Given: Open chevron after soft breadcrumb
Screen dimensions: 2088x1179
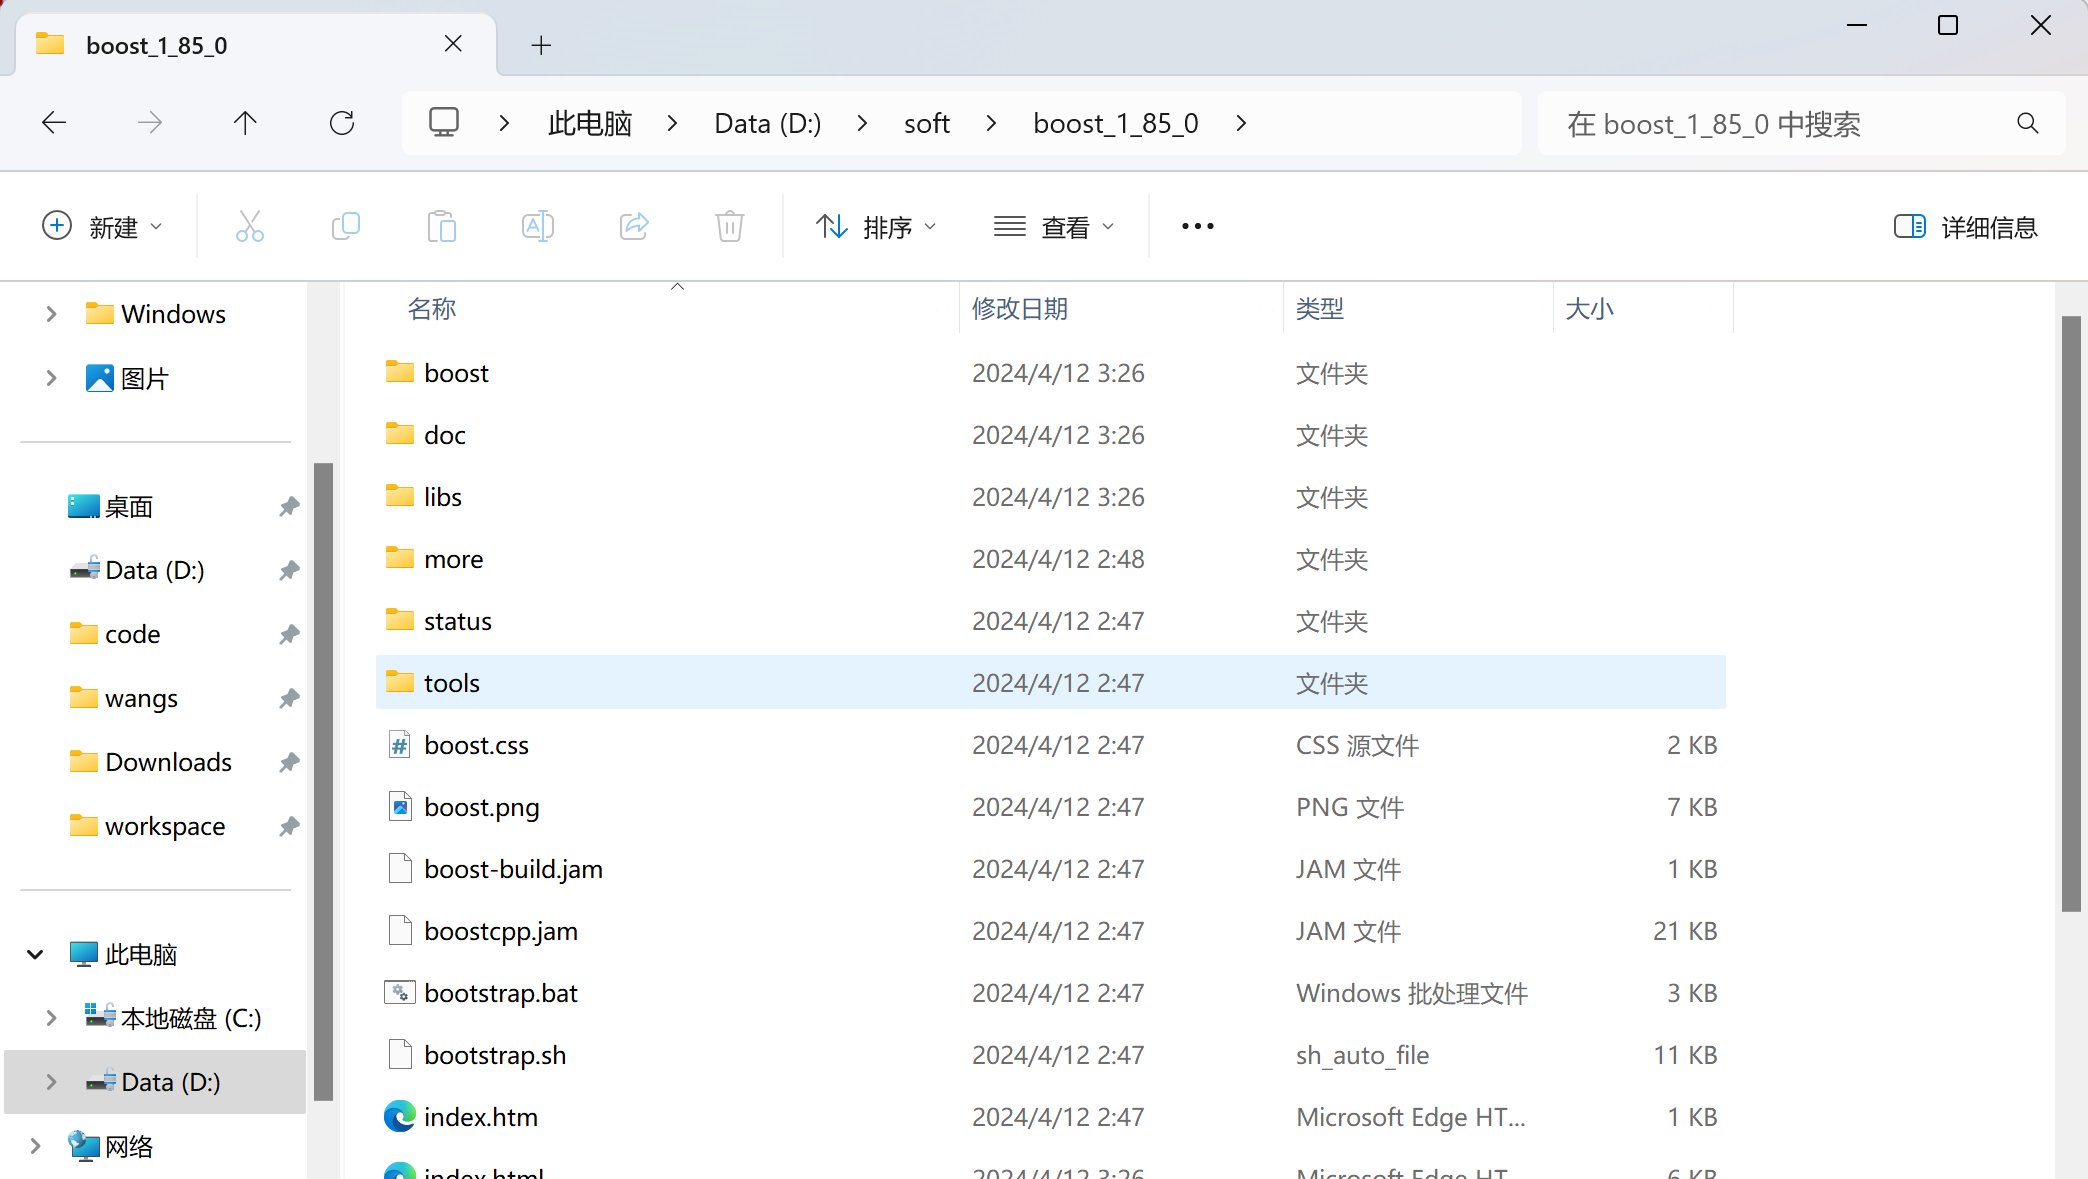Looking at the screenshot, I should click(x=991, y=123).
